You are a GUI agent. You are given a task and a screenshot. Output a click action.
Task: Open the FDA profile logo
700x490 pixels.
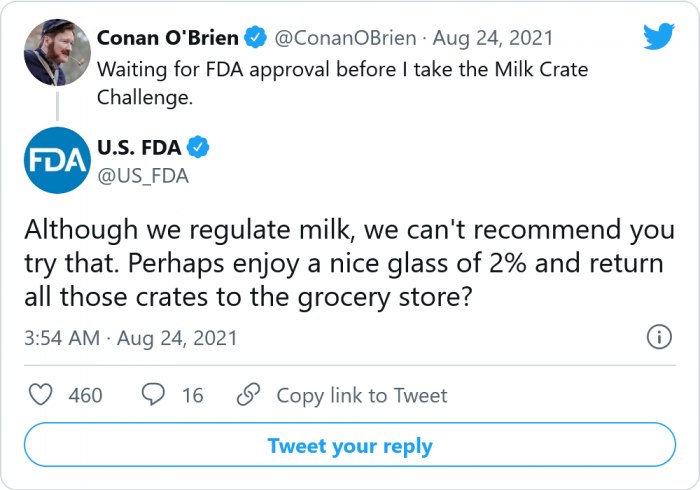55,159
